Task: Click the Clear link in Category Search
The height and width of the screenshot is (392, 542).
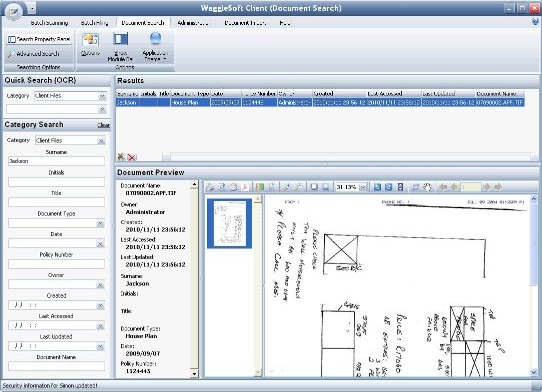Action: pyautogui.click(x=103, y=125)
